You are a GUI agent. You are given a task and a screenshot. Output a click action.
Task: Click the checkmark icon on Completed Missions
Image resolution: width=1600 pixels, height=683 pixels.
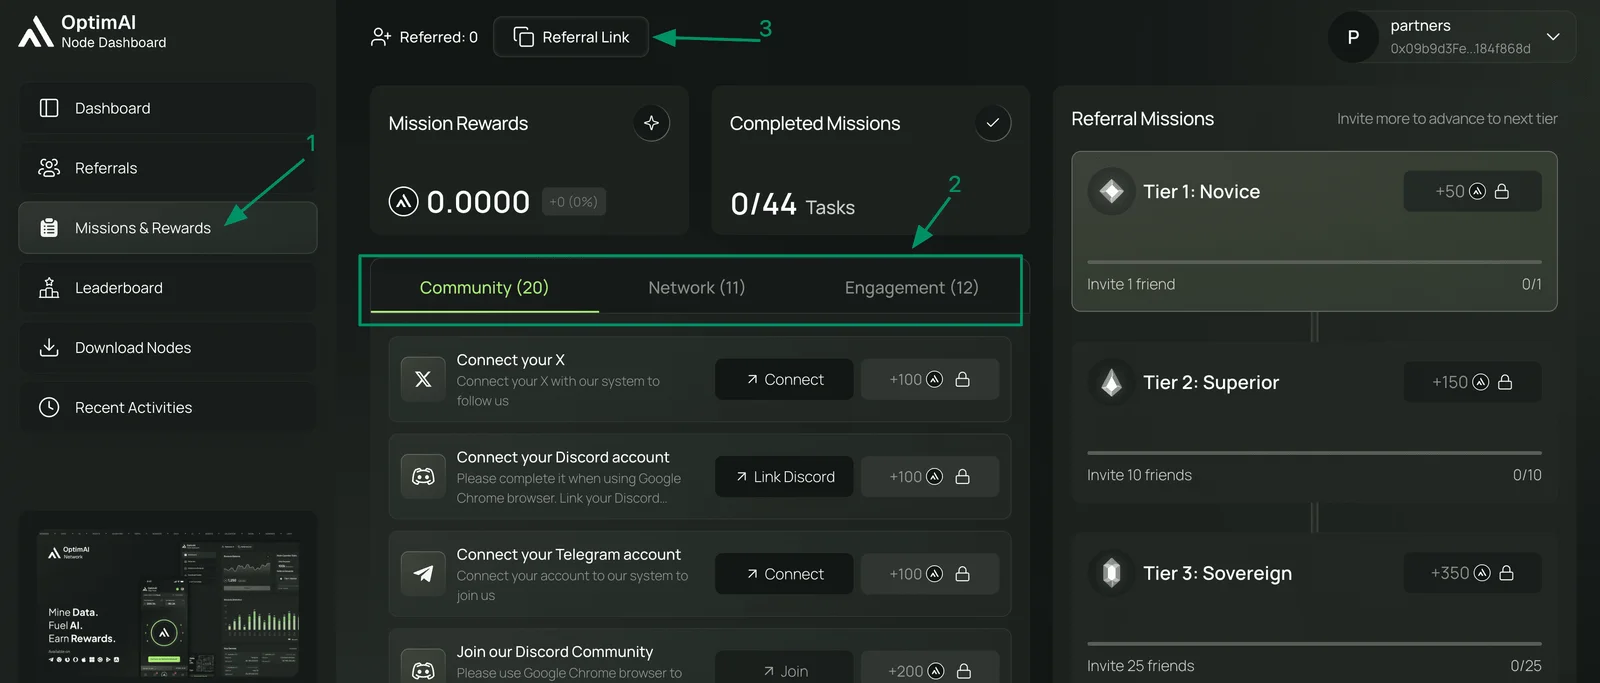993,123
